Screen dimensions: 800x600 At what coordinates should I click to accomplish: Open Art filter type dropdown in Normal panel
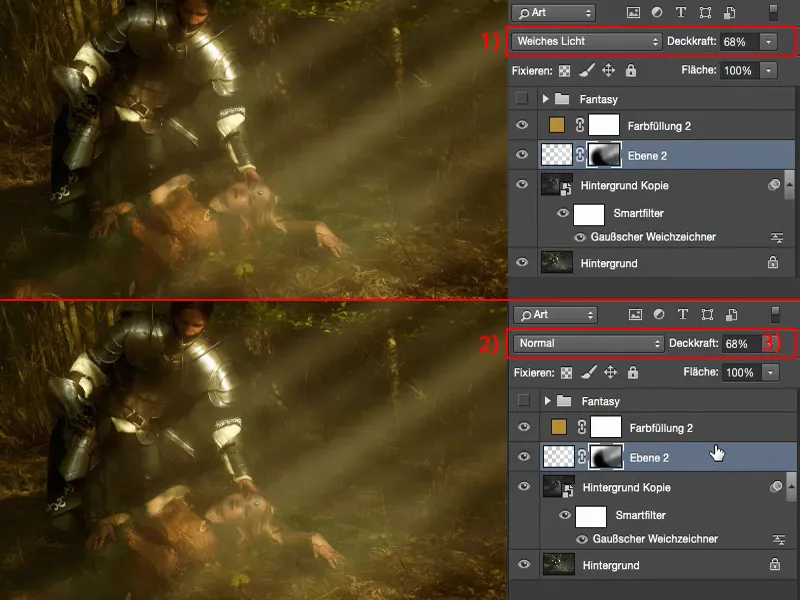(x=556, y=315)
